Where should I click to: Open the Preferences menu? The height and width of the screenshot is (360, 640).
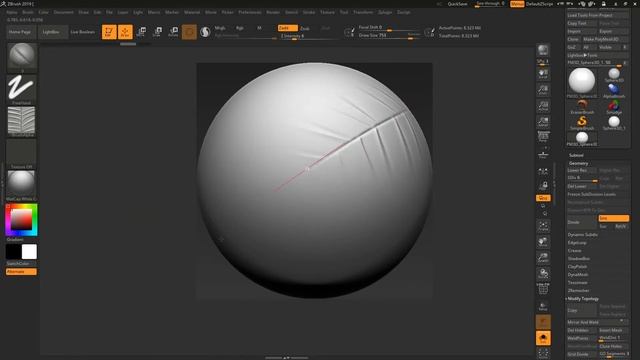click(x=250, y=12)
